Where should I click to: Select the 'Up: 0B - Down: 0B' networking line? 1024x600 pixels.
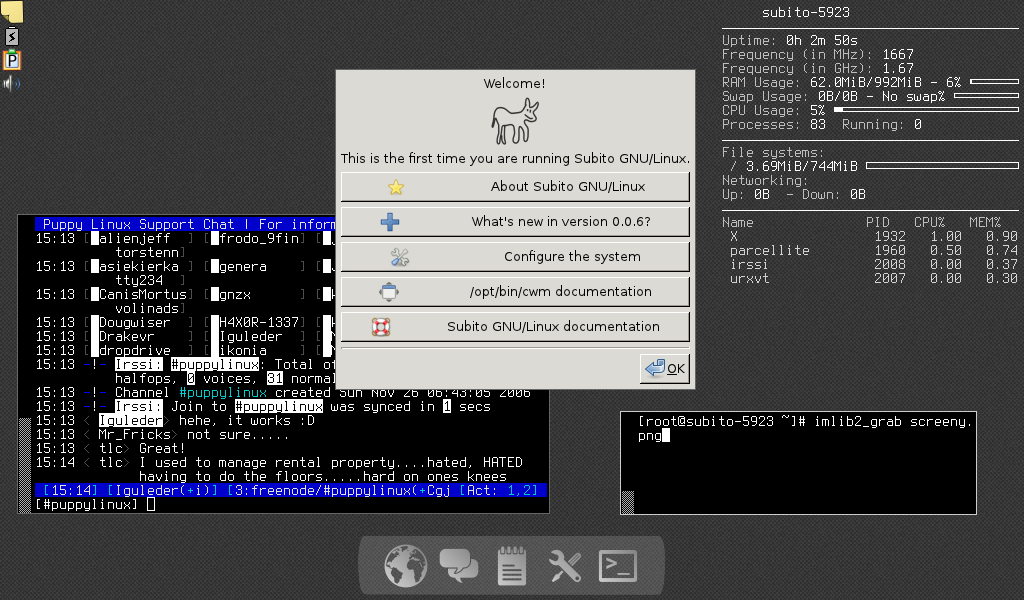click(x=793, y=195)
